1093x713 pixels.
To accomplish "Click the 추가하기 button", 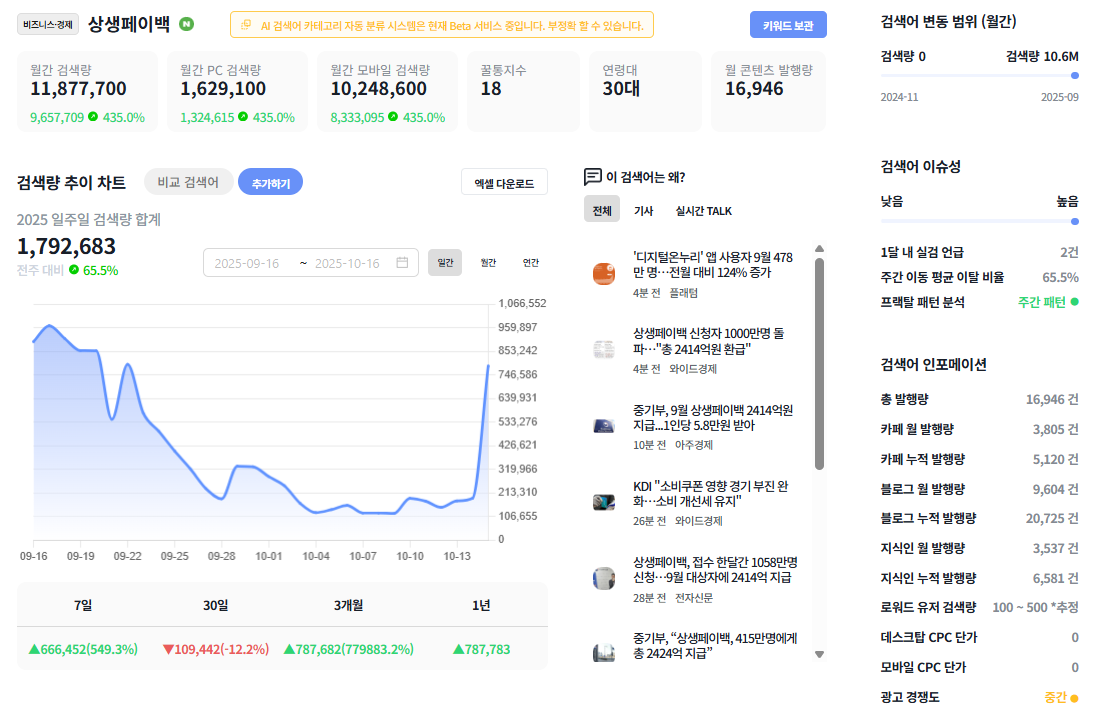I will [x=270, y=183].
